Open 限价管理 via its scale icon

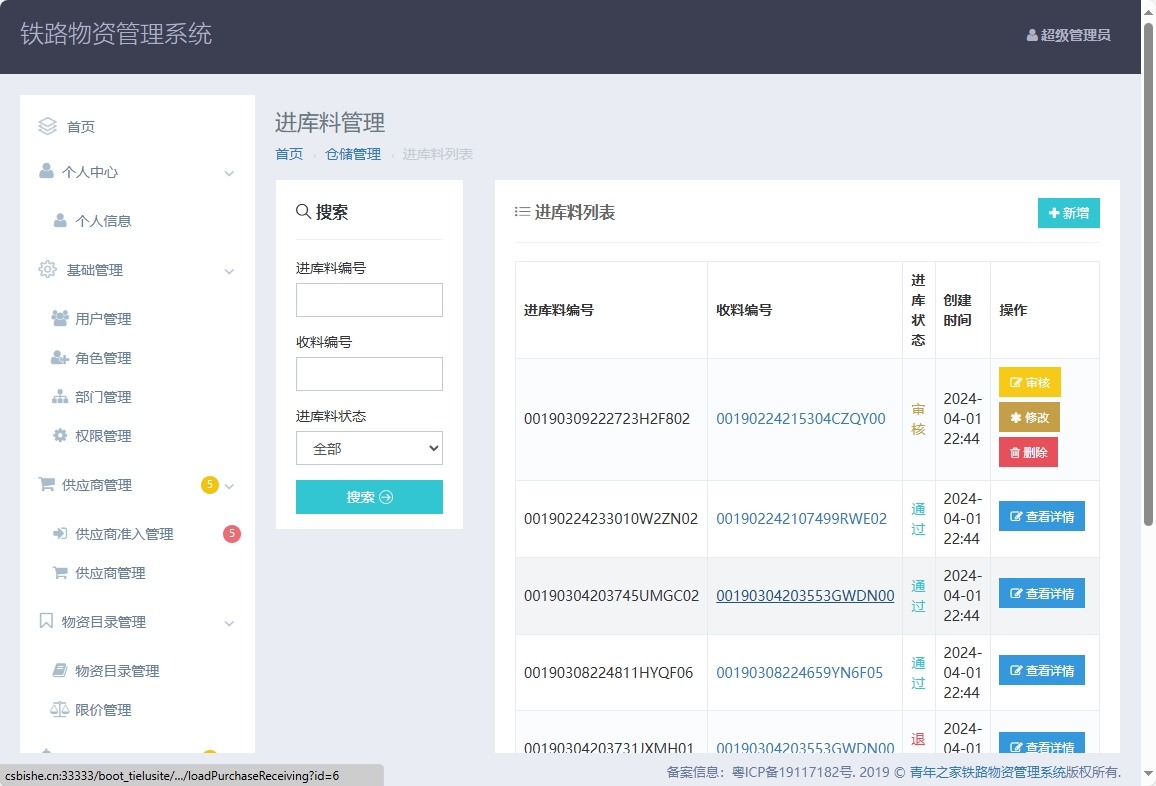click(x=61, y=710)
